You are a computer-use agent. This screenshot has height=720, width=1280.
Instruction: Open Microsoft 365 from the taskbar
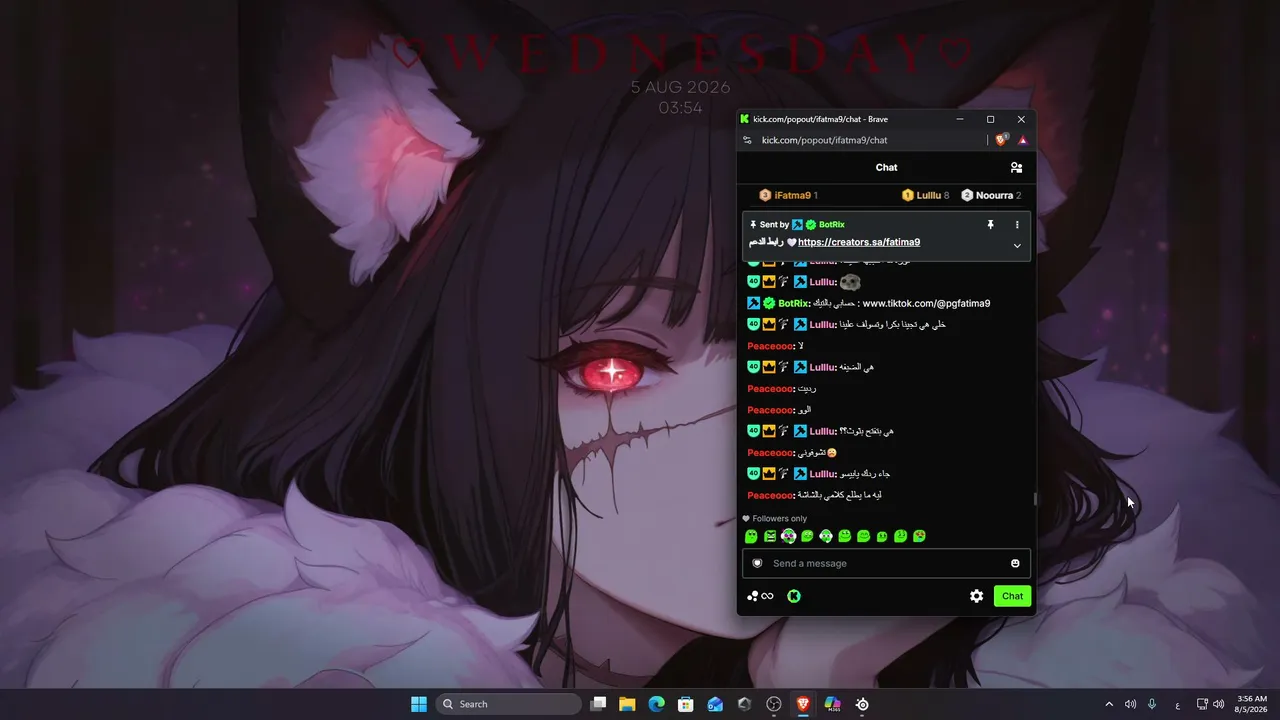click(832, 704)
